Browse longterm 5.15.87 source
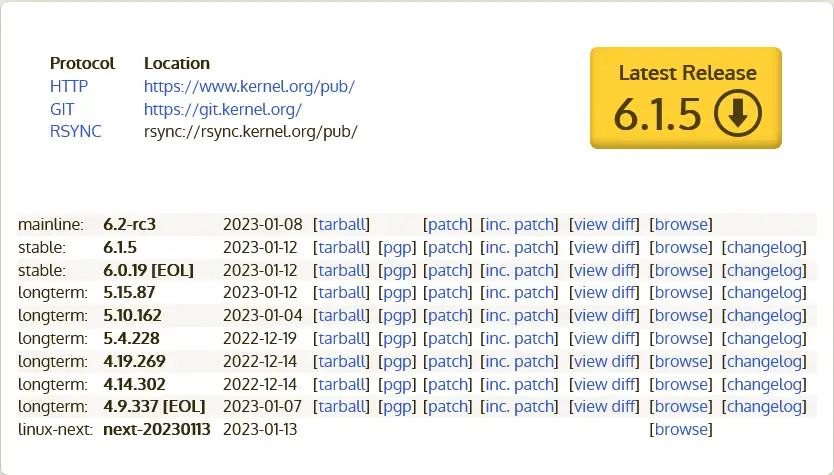 (x=681, y=293)
